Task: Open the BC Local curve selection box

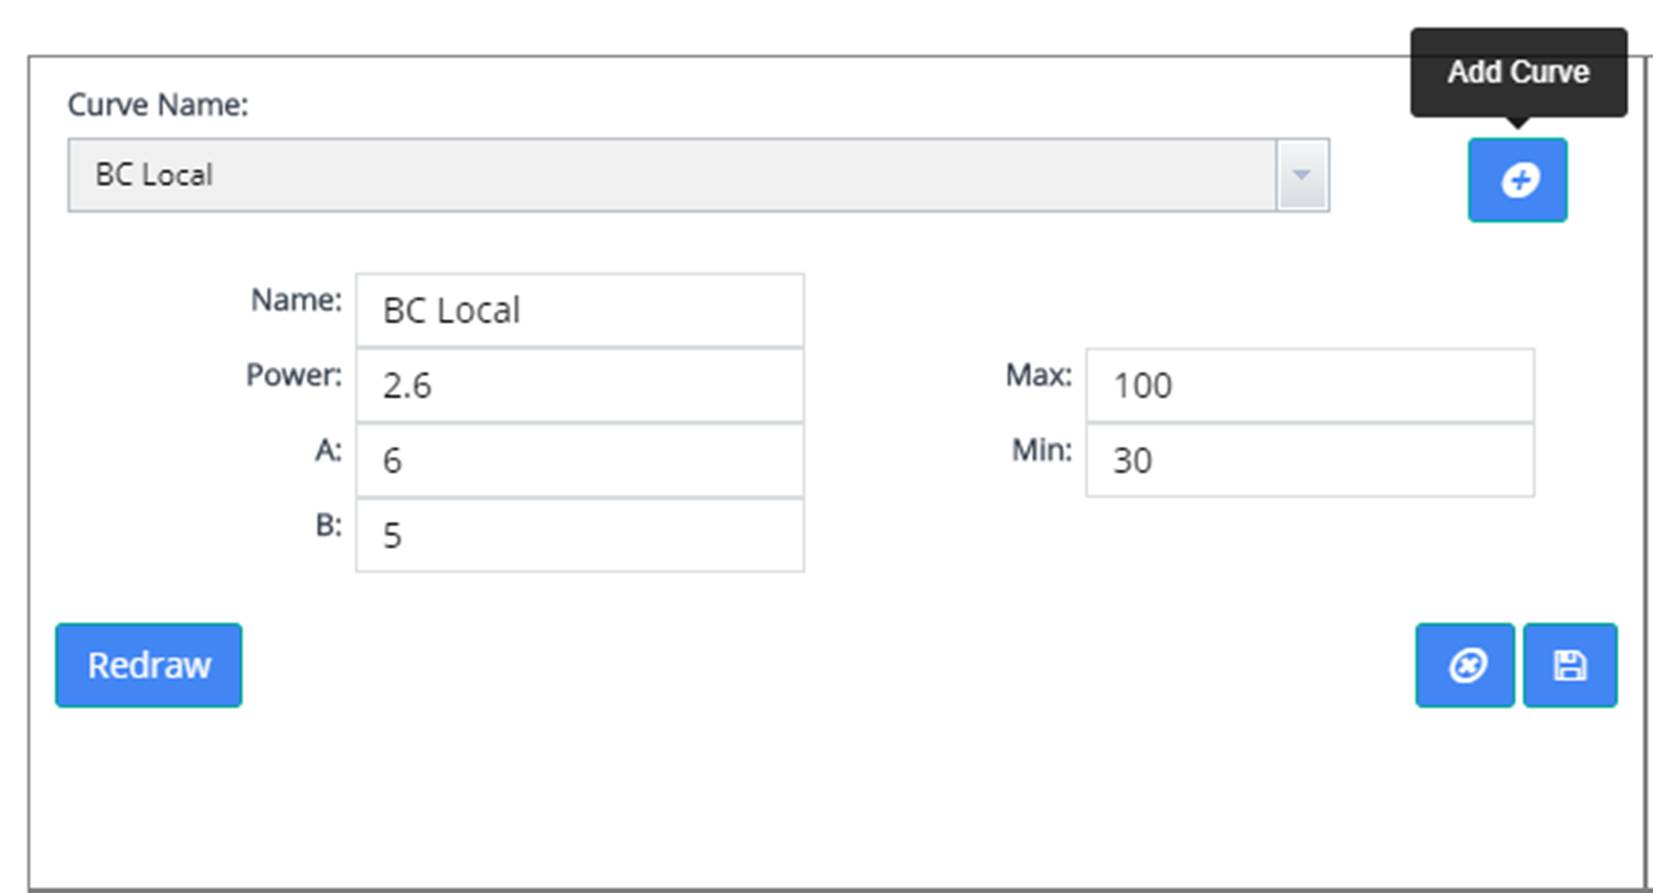Action: coord(670,175)
